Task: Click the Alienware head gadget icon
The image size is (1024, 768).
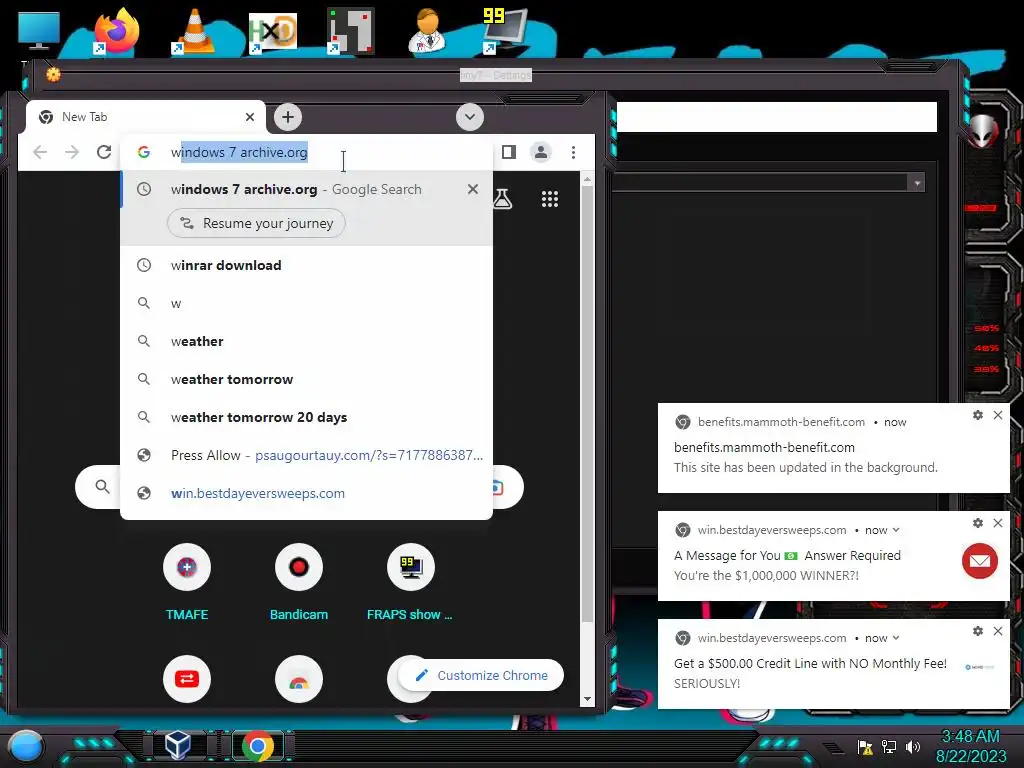Action: coord(982,132)
